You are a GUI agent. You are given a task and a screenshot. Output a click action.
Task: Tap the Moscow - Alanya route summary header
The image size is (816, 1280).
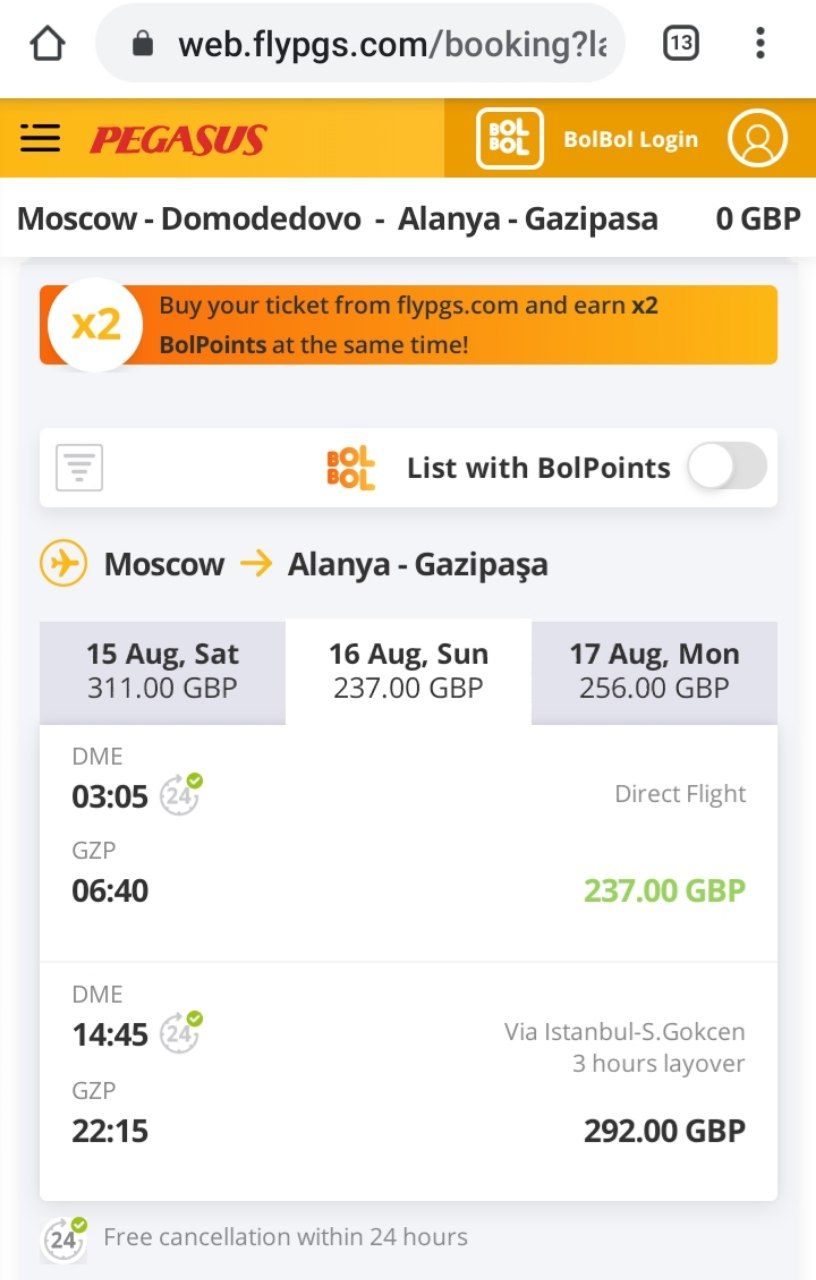pyautogui.click(x=408, y=219)
